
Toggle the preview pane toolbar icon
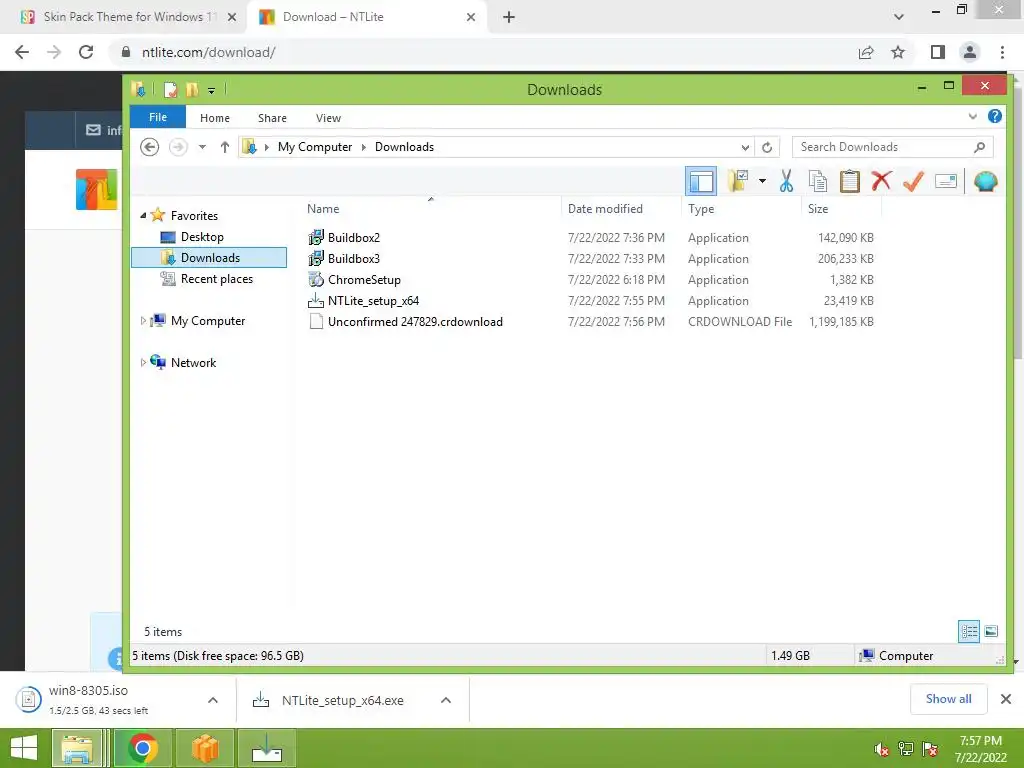tap(701, 181)
